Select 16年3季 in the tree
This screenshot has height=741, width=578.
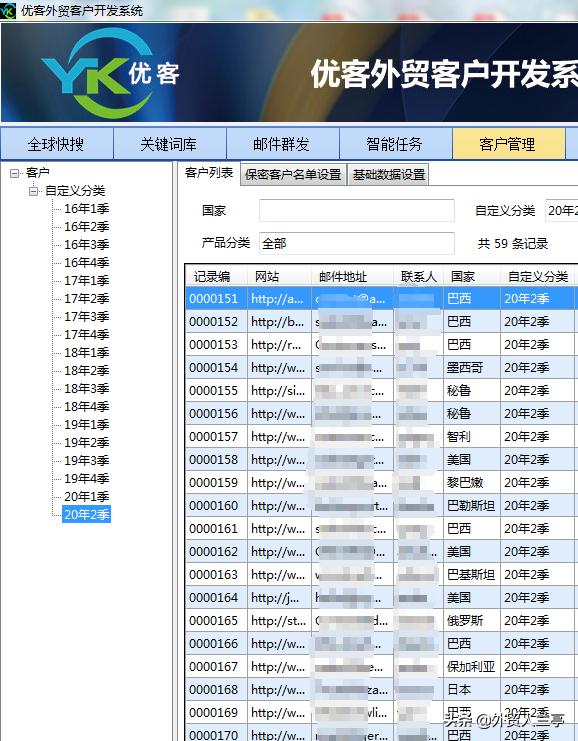point(86,245)
